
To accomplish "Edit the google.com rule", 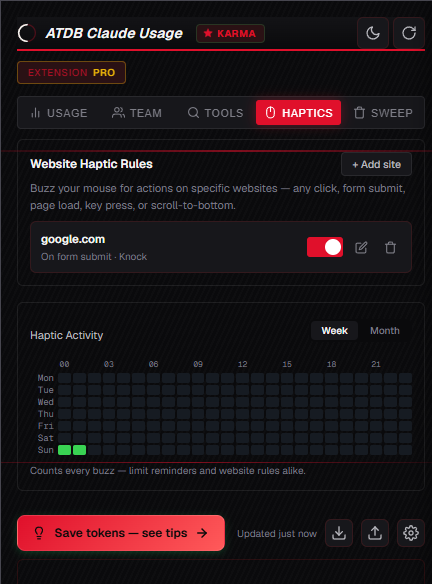I will [361, 247].
